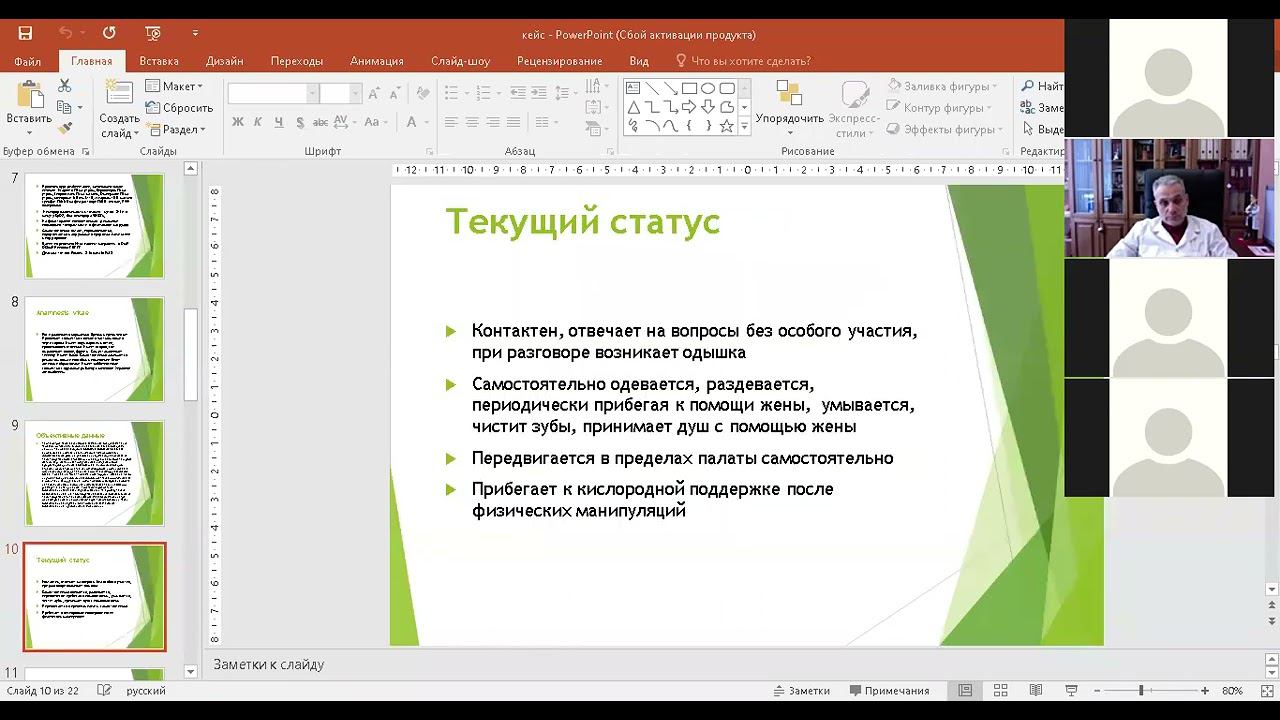Image resolution: width=1280 pixels, height=720 pixels.
Task: Switch to the Вставка ribbon tab
Action: coord(159,61)
